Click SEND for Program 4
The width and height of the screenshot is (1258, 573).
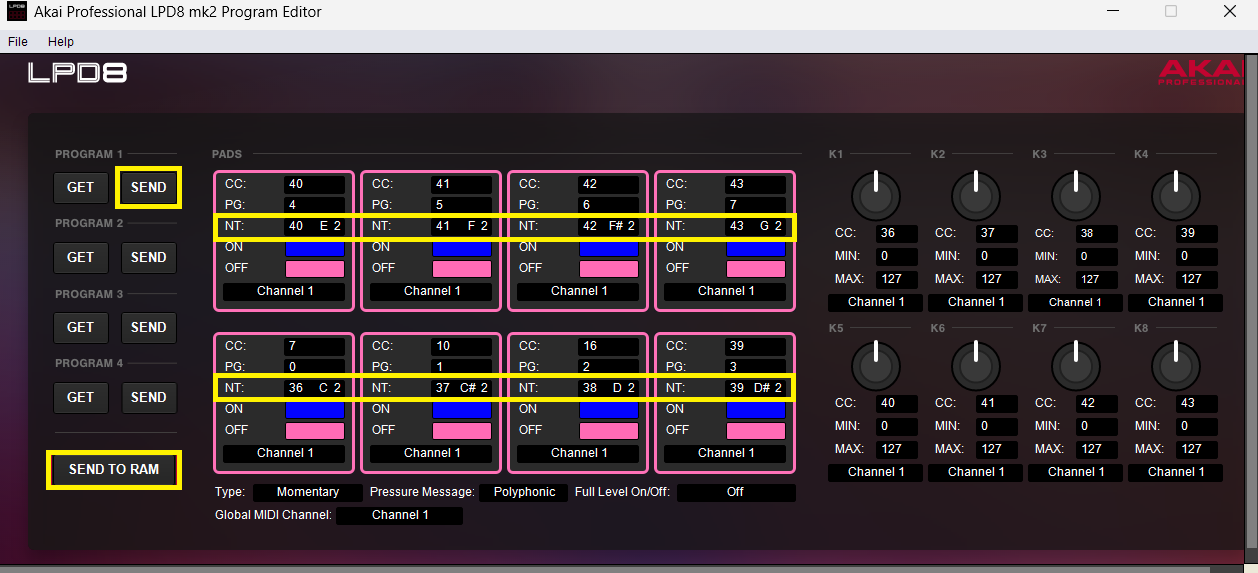(x=148, y=397)
